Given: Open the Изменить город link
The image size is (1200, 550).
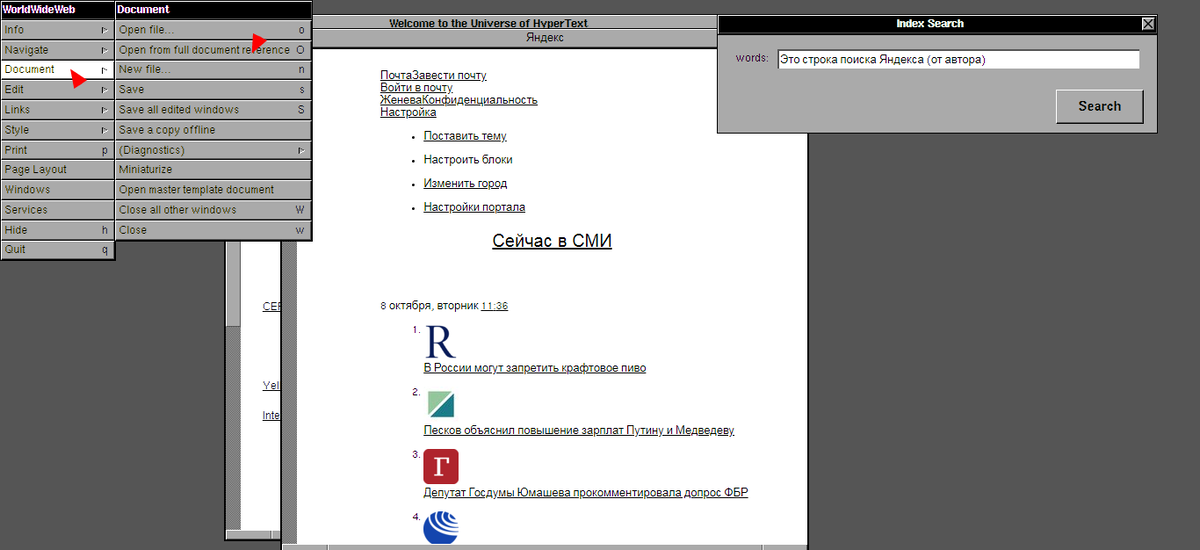Looking at the screenshot, I should [x=465, y=184].
